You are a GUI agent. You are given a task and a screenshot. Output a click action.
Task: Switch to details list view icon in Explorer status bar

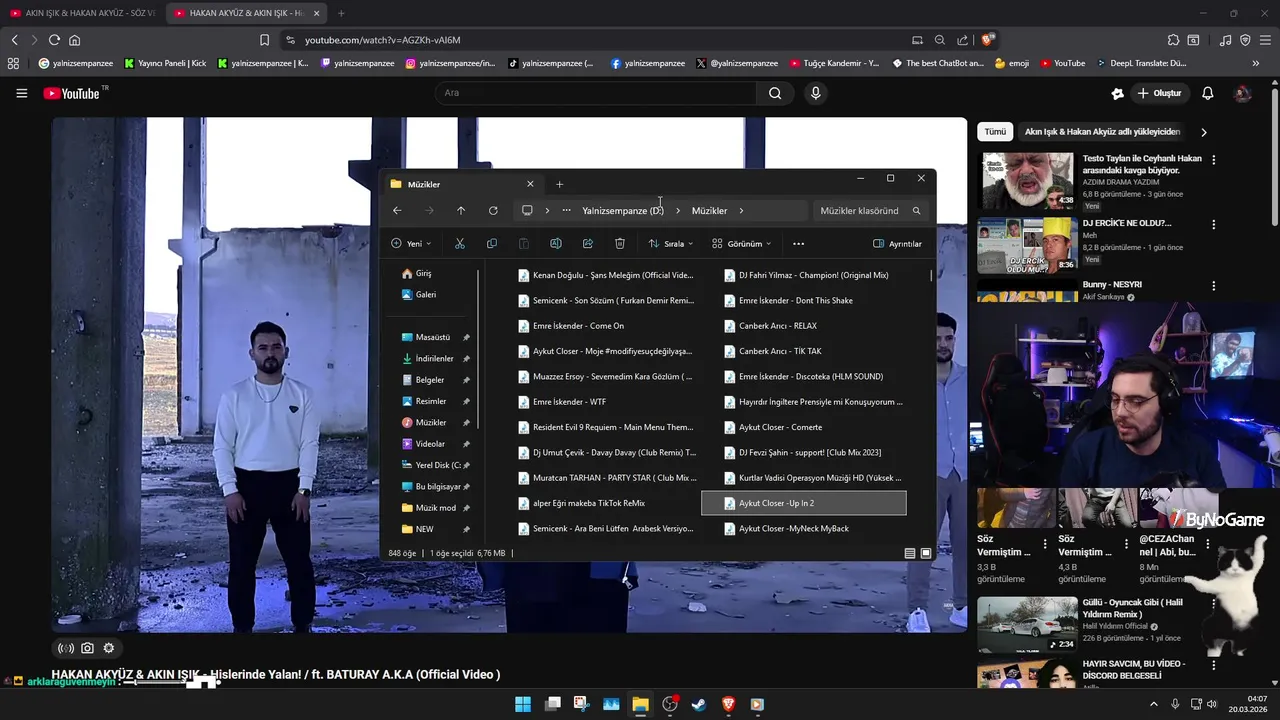click(909, 553)
